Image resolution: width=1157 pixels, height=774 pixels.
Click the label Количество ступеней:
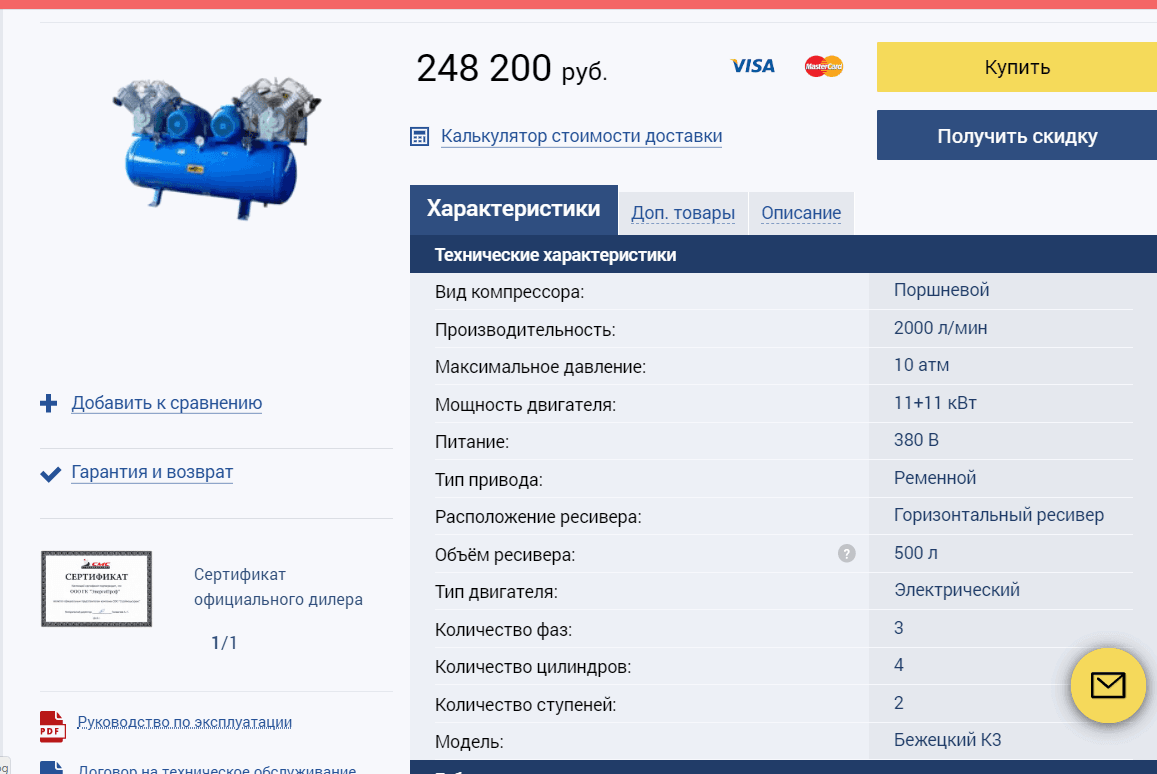(525, 705)
